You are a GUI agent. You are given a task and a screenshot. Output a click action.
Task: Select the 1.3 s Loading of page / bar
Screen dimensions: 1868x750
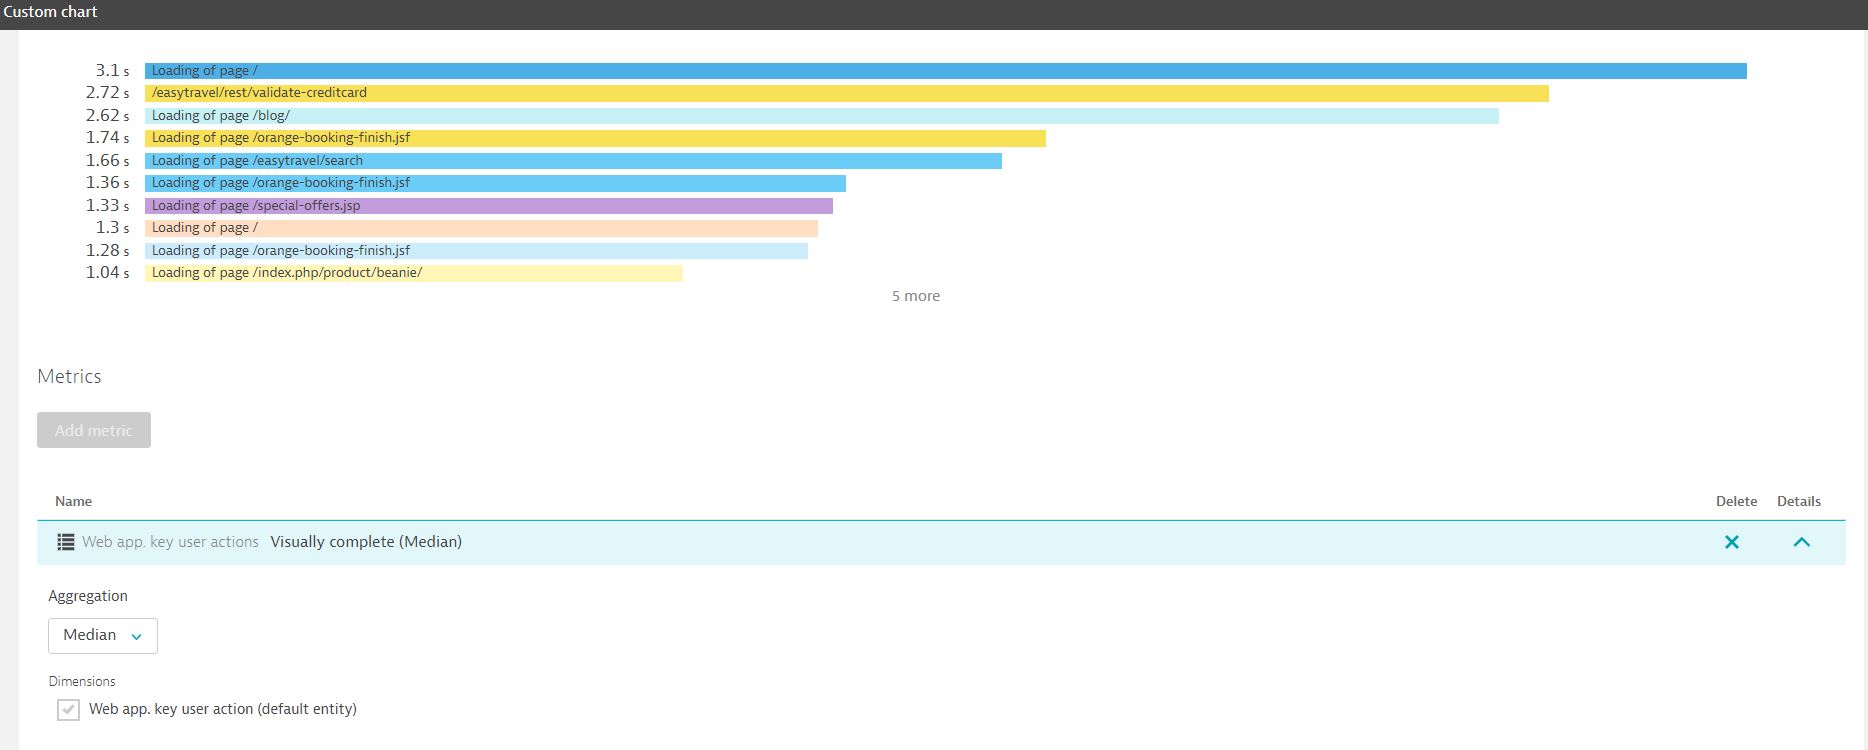pos(481,228)
